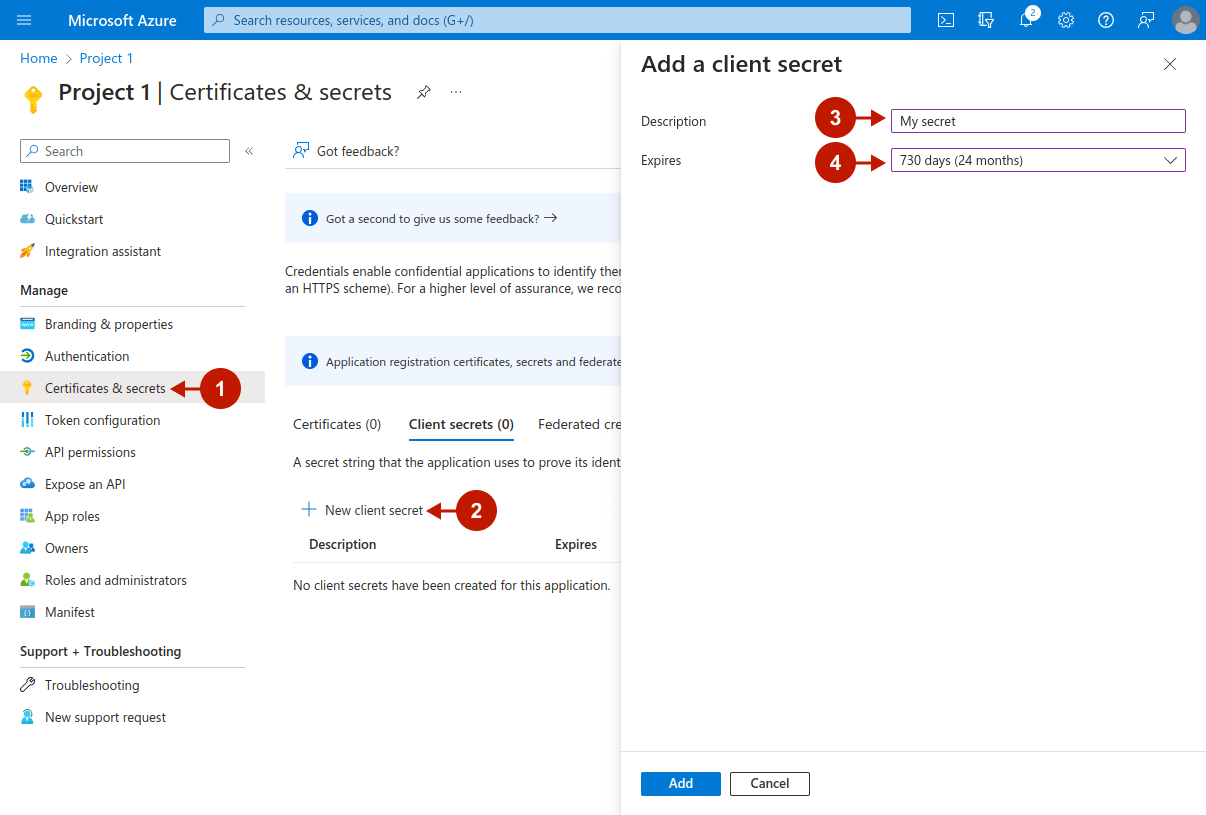Open API permissions in sidebar
This screenshot has height=815, width=1206.
click(90, 452)
